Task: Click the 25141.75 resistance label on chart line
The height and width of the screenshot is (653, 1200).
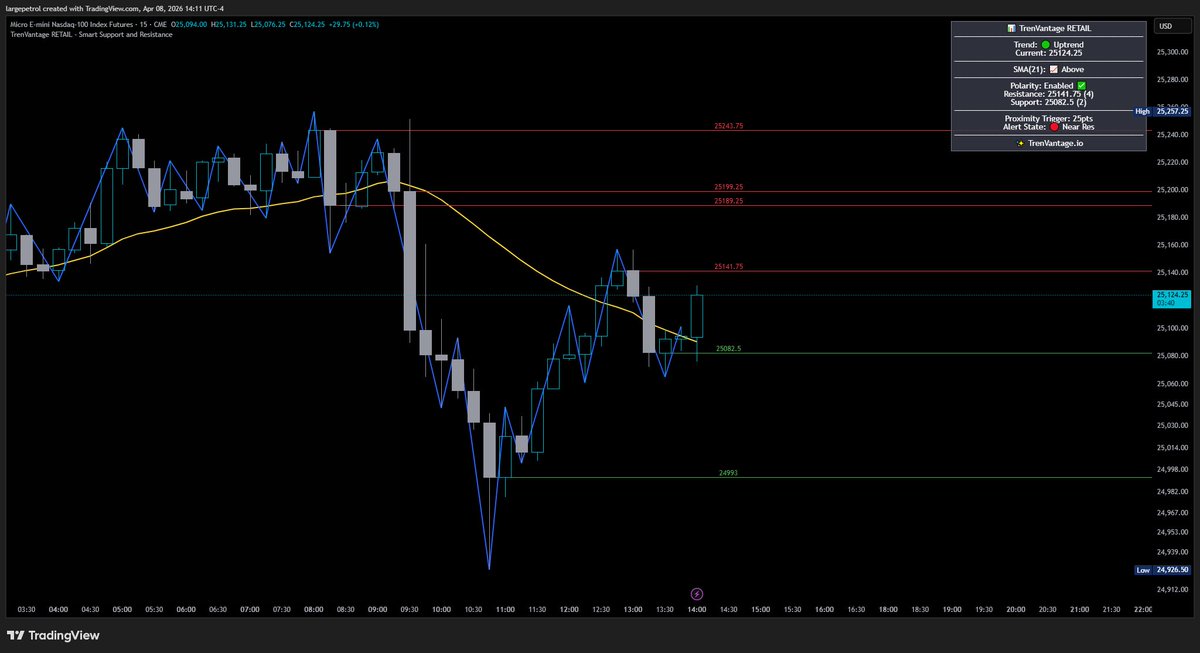Action: click(729, 267)
